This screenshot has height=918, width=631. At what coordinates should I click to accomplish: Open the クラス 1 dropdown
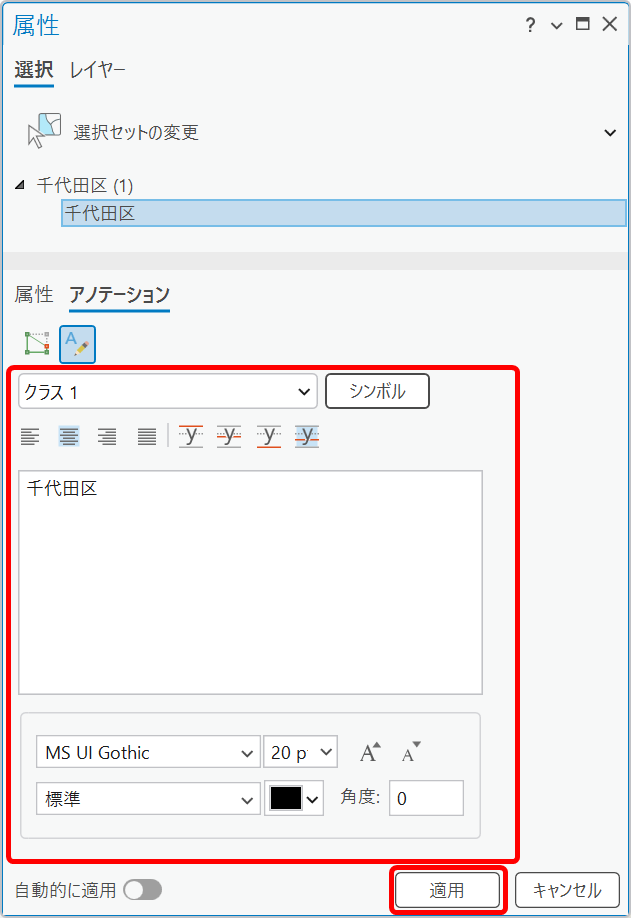tap(167, 392)
